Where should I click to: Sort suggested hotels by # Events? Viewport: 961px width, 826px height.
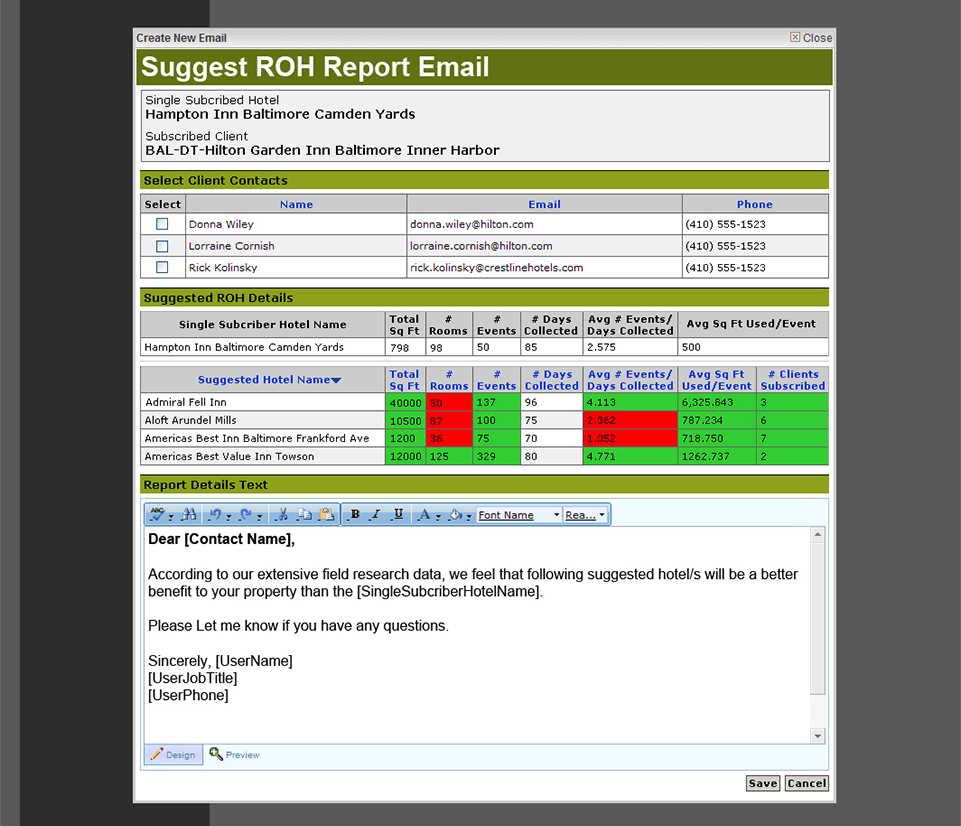click(496, 380)
